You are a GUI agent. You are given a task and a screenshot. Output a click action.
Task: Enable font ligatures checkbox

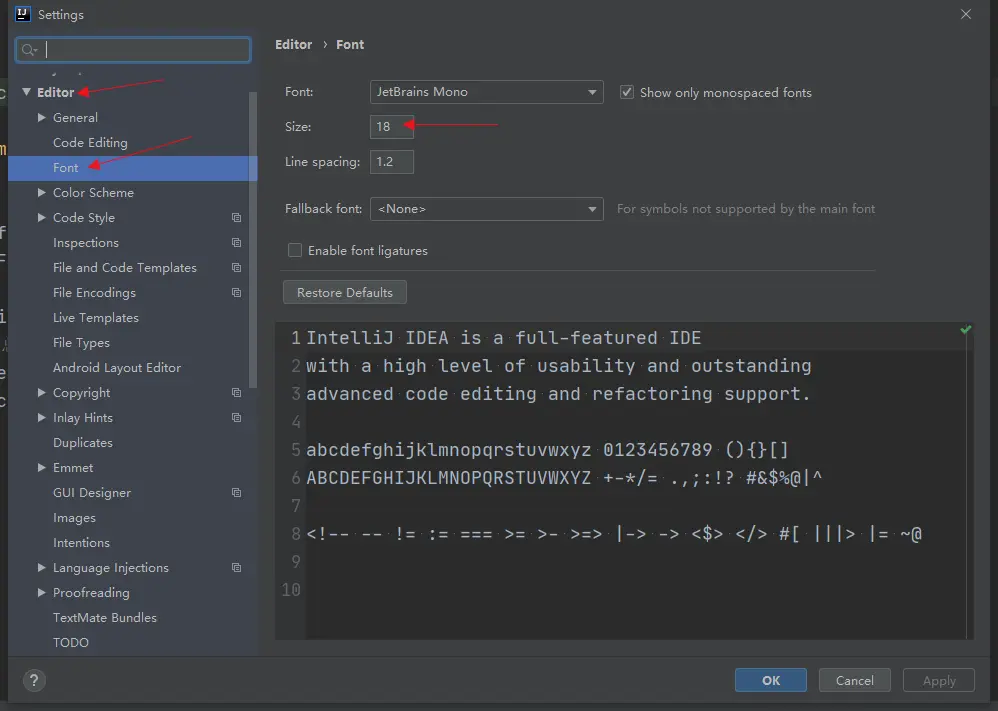[295, 250]
